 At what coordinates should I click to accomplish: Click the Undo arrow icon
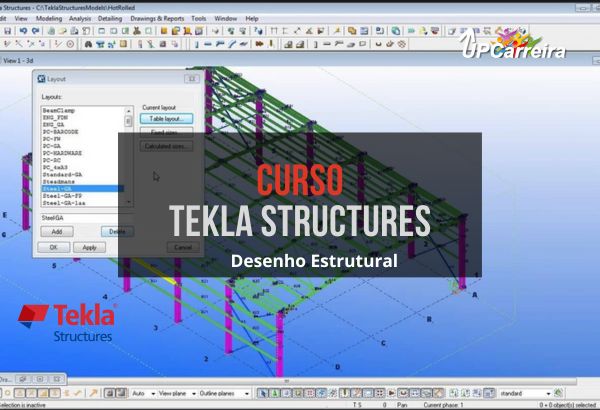click(x=23, y=31)
